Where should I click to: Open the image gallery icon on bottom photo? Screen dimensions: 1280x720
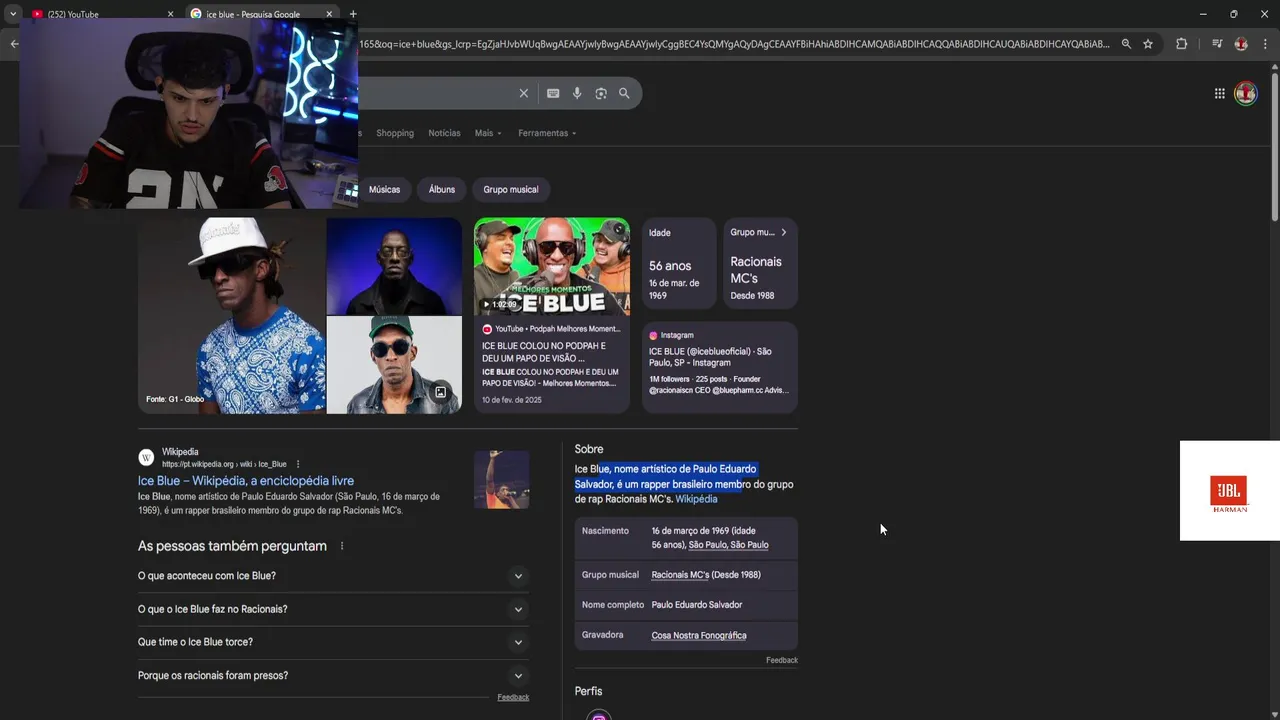click(440, 392)
